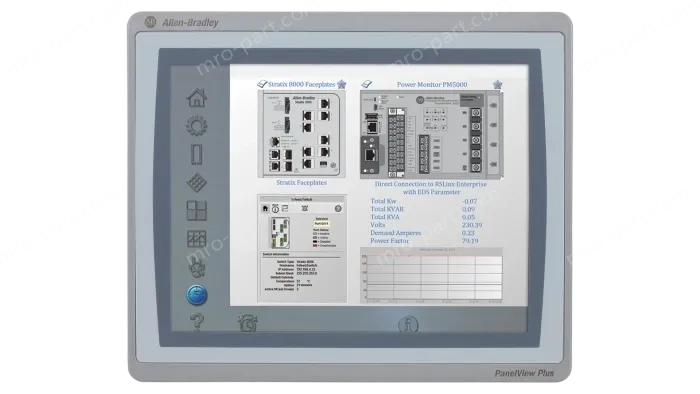Click the yellow Selected port field
Screen dimensions: 700x394
[x=321, y=224]
